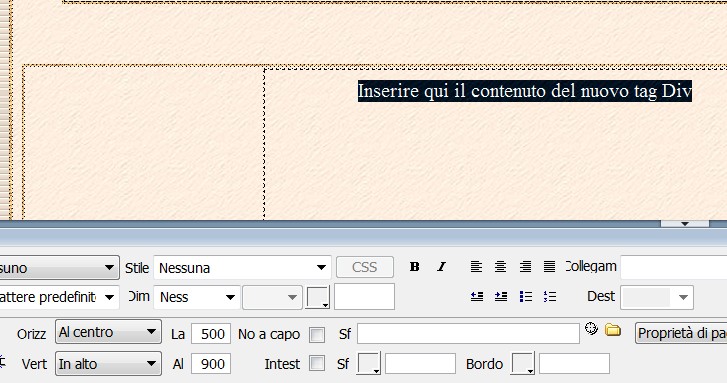Open the Vert dropdown set to In alto
This screenshot has width=727, height=383.
point(108,364)
